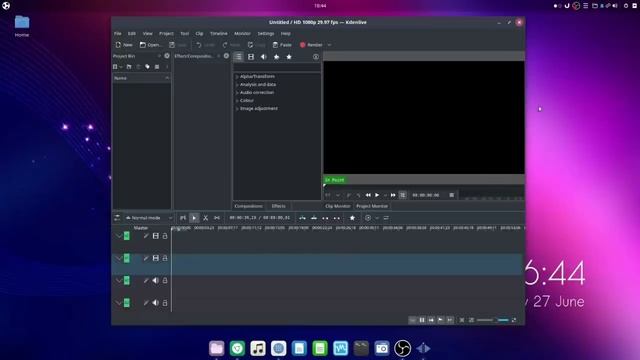Close the Project Bin panel
Image resolution: width=640 pixels, height=360 pixels.
coord(167,56)
